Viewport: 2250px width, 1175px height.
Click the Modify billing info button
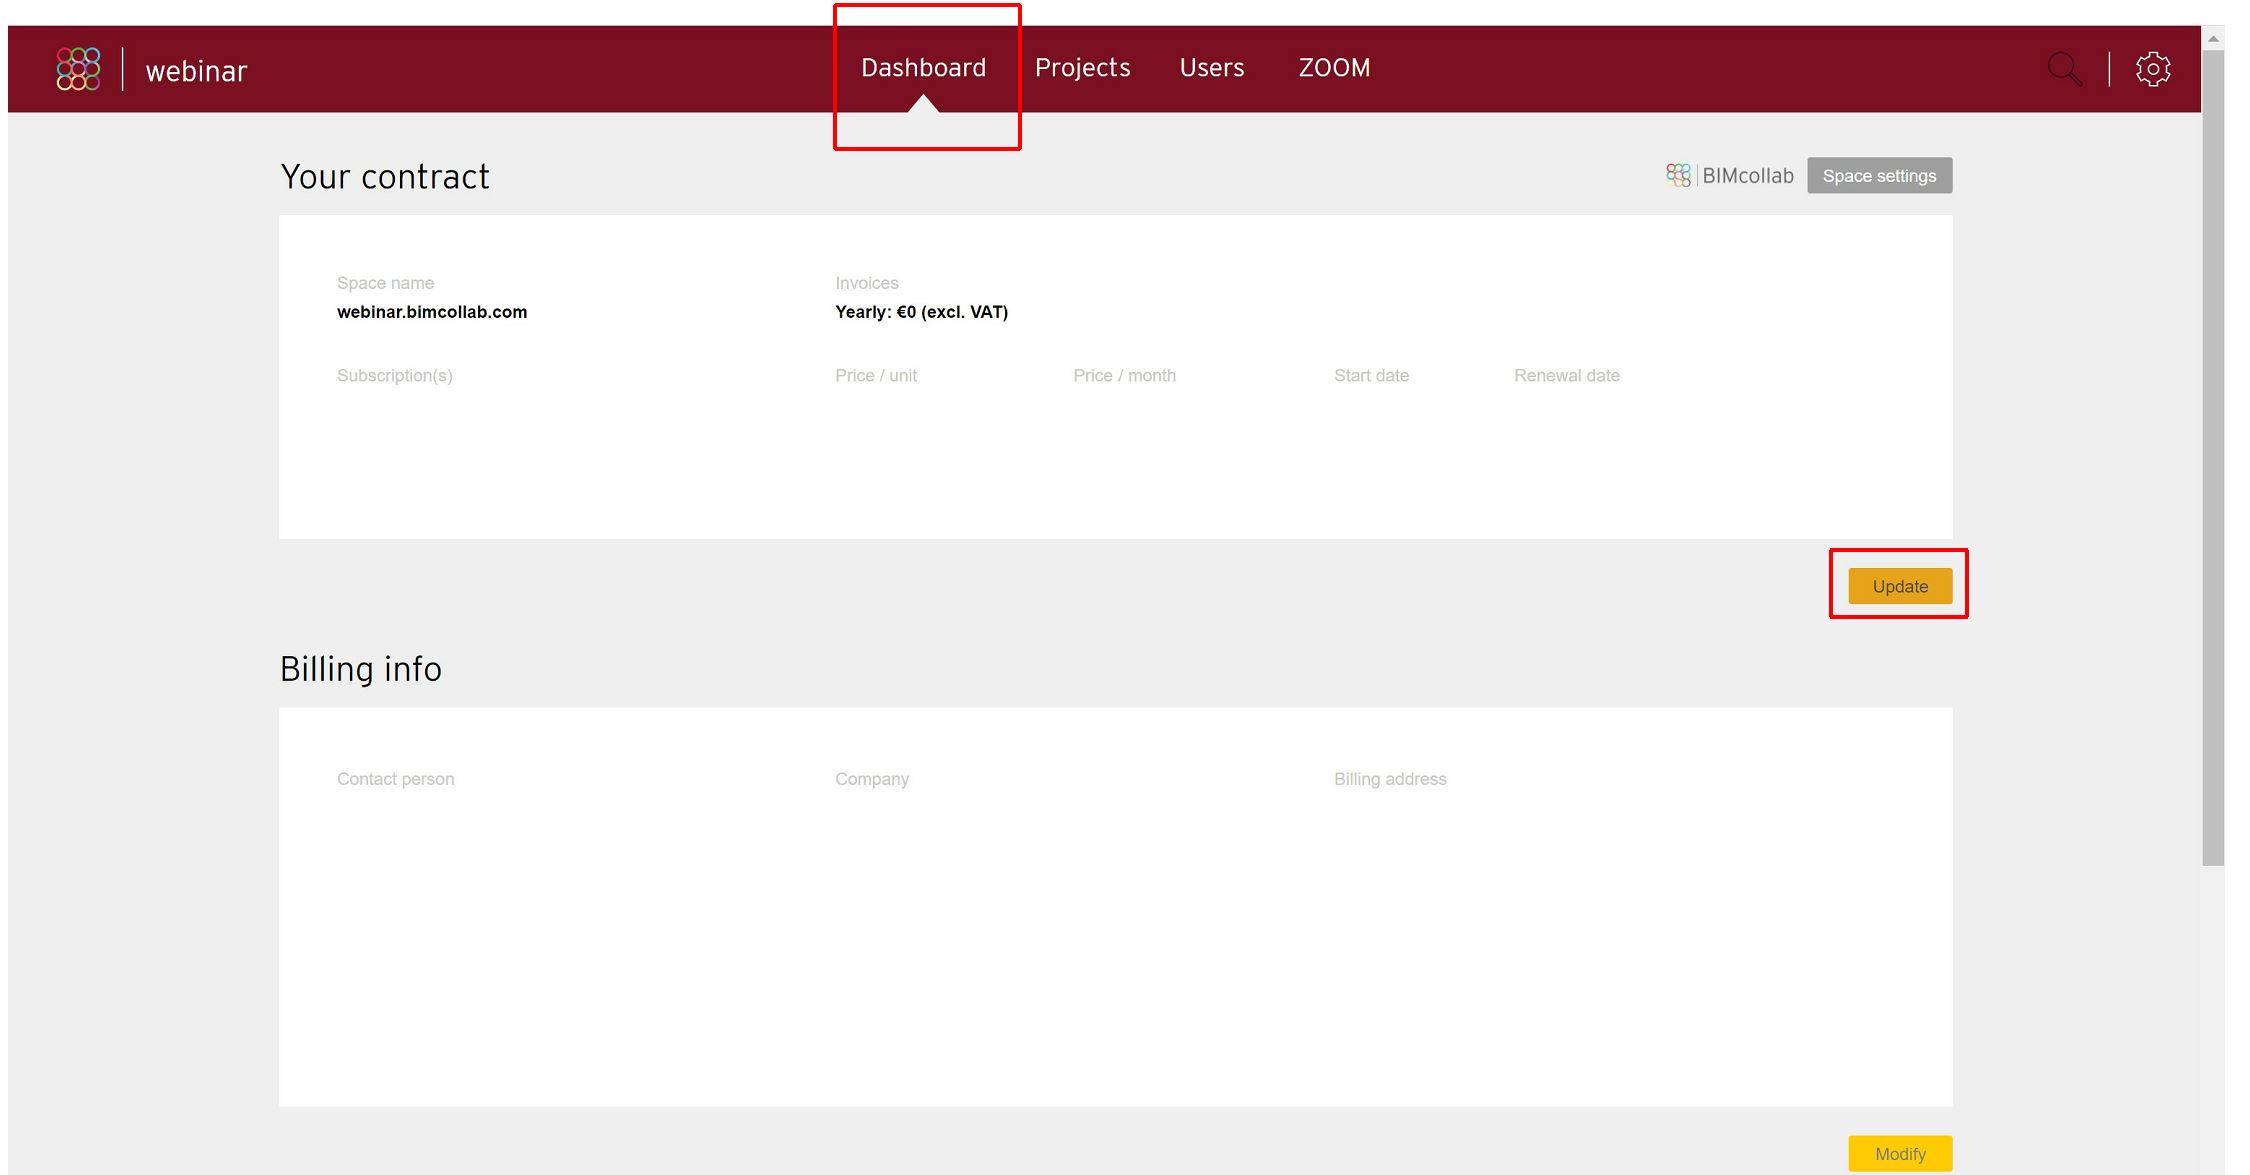(1899, 1153)
